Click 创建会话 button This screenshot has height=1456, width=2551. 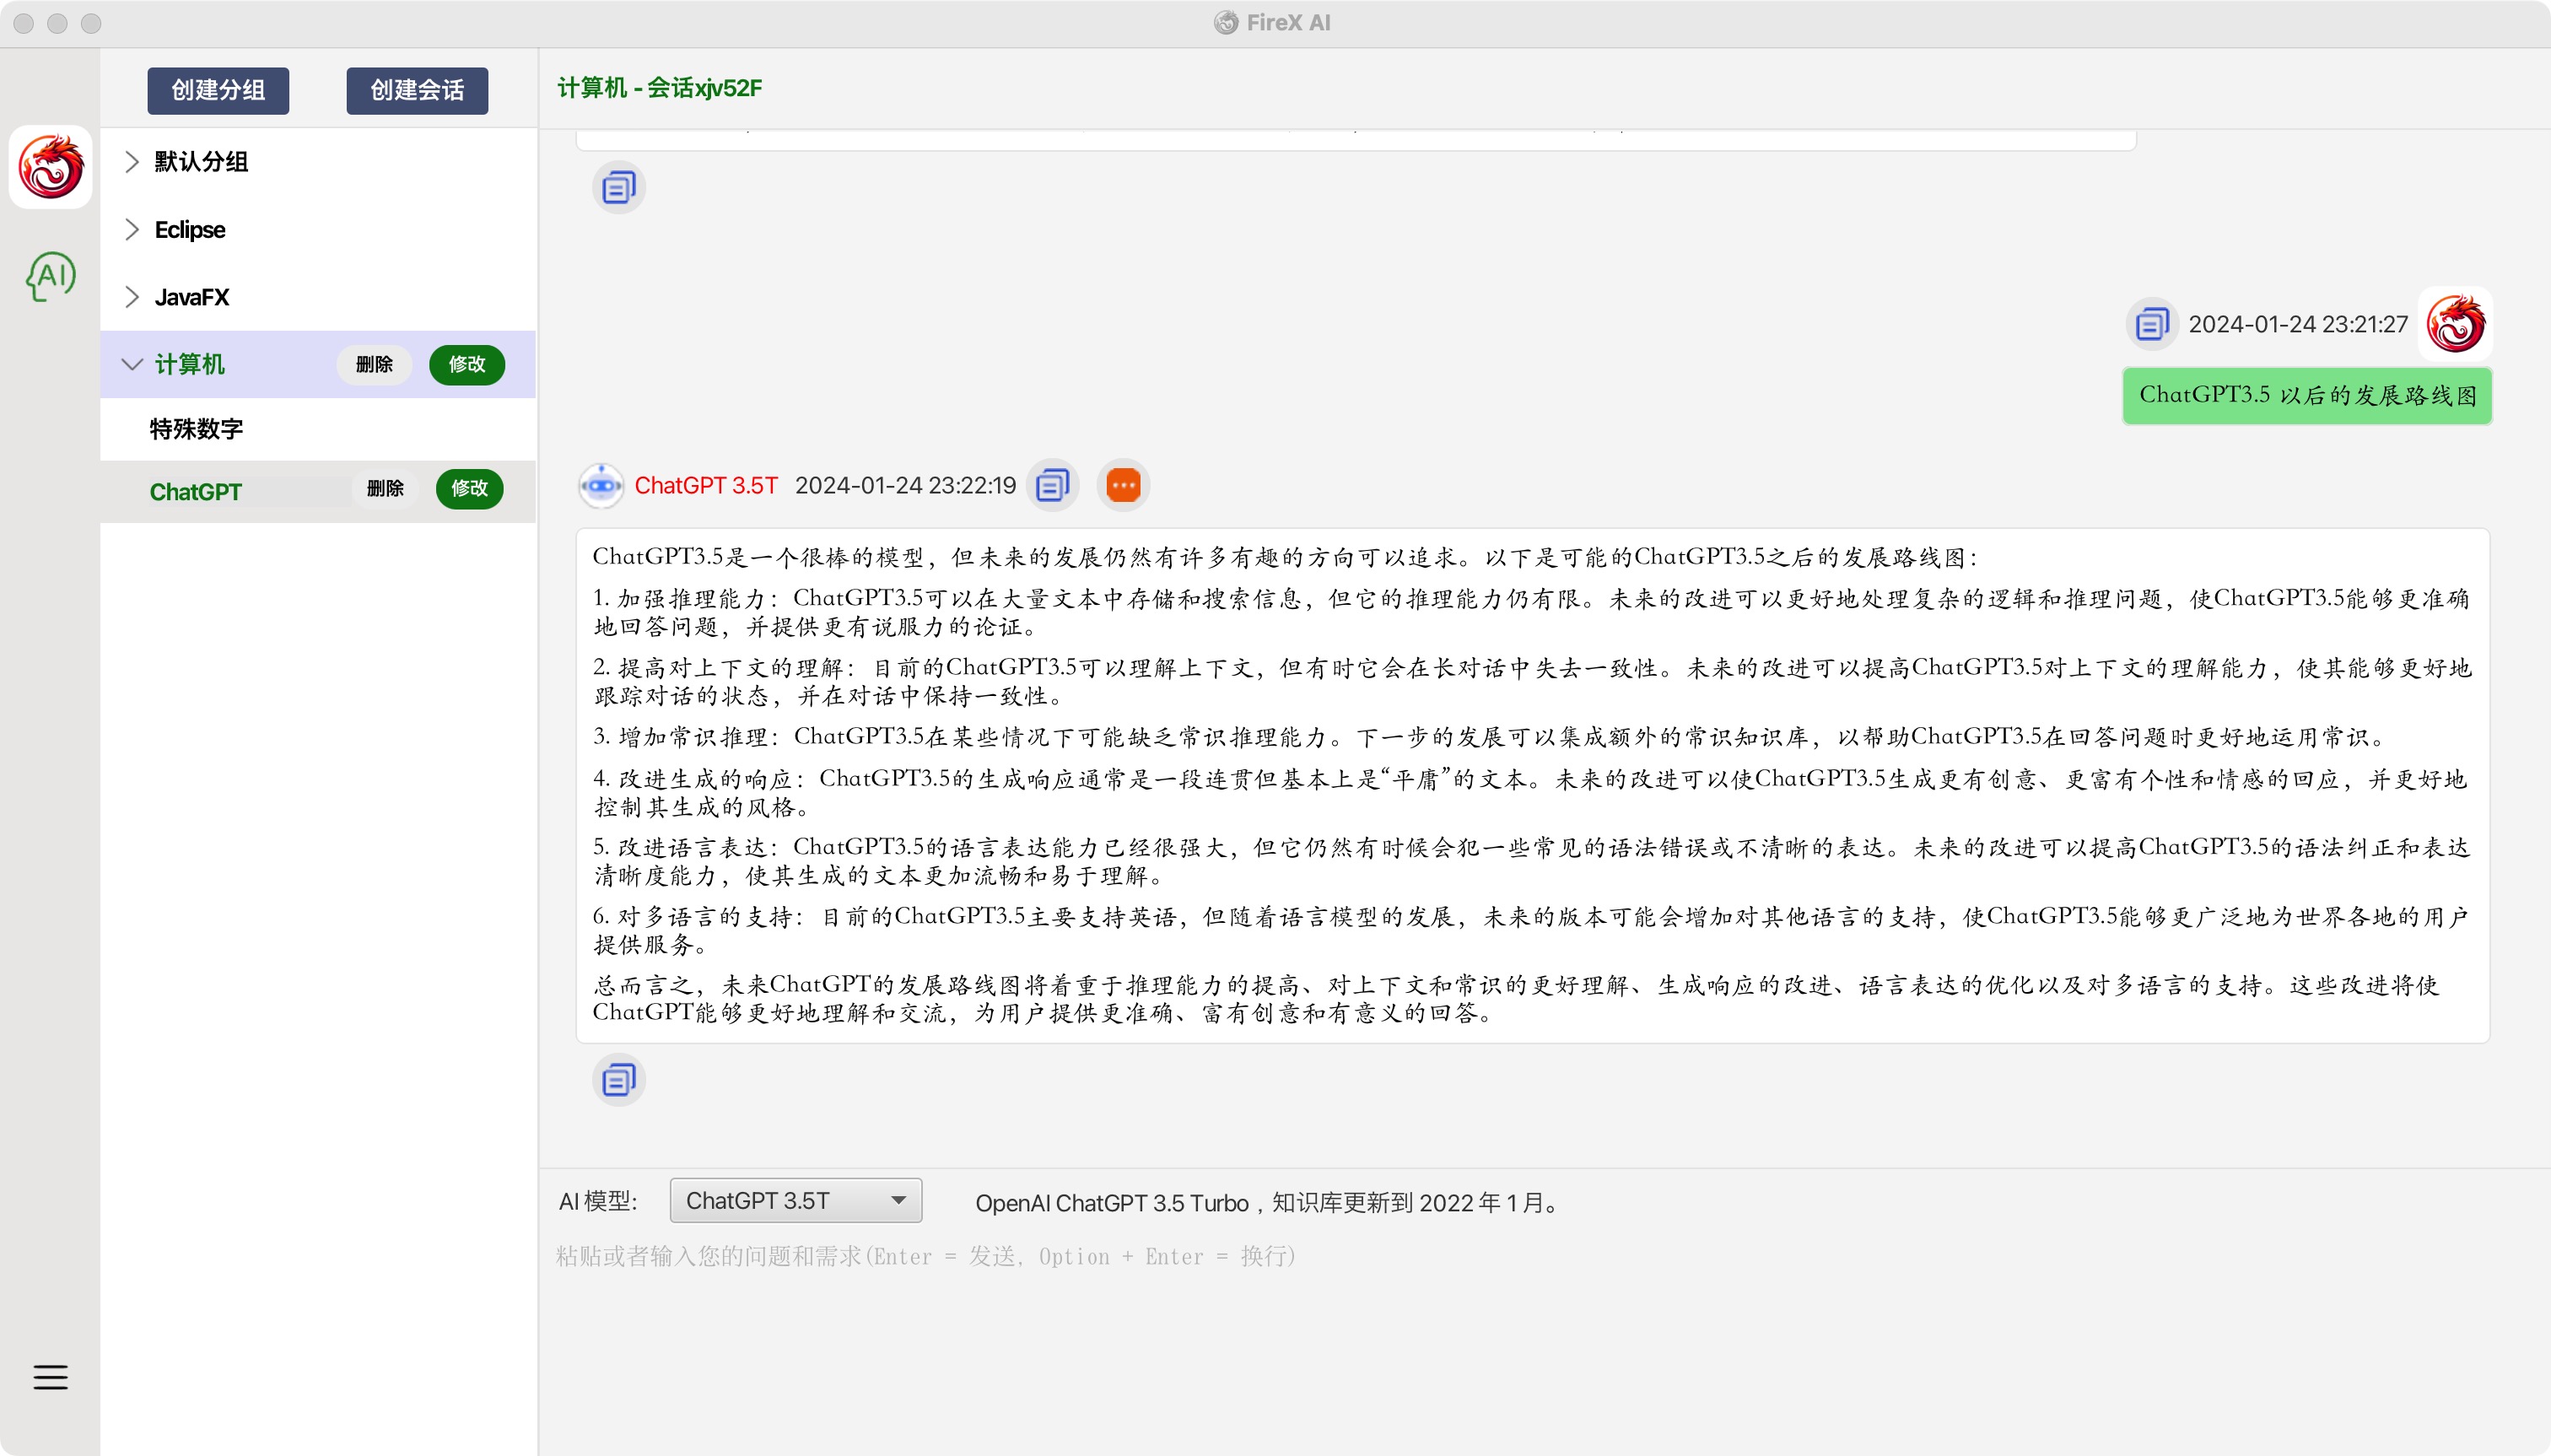(x=417, y=90)
